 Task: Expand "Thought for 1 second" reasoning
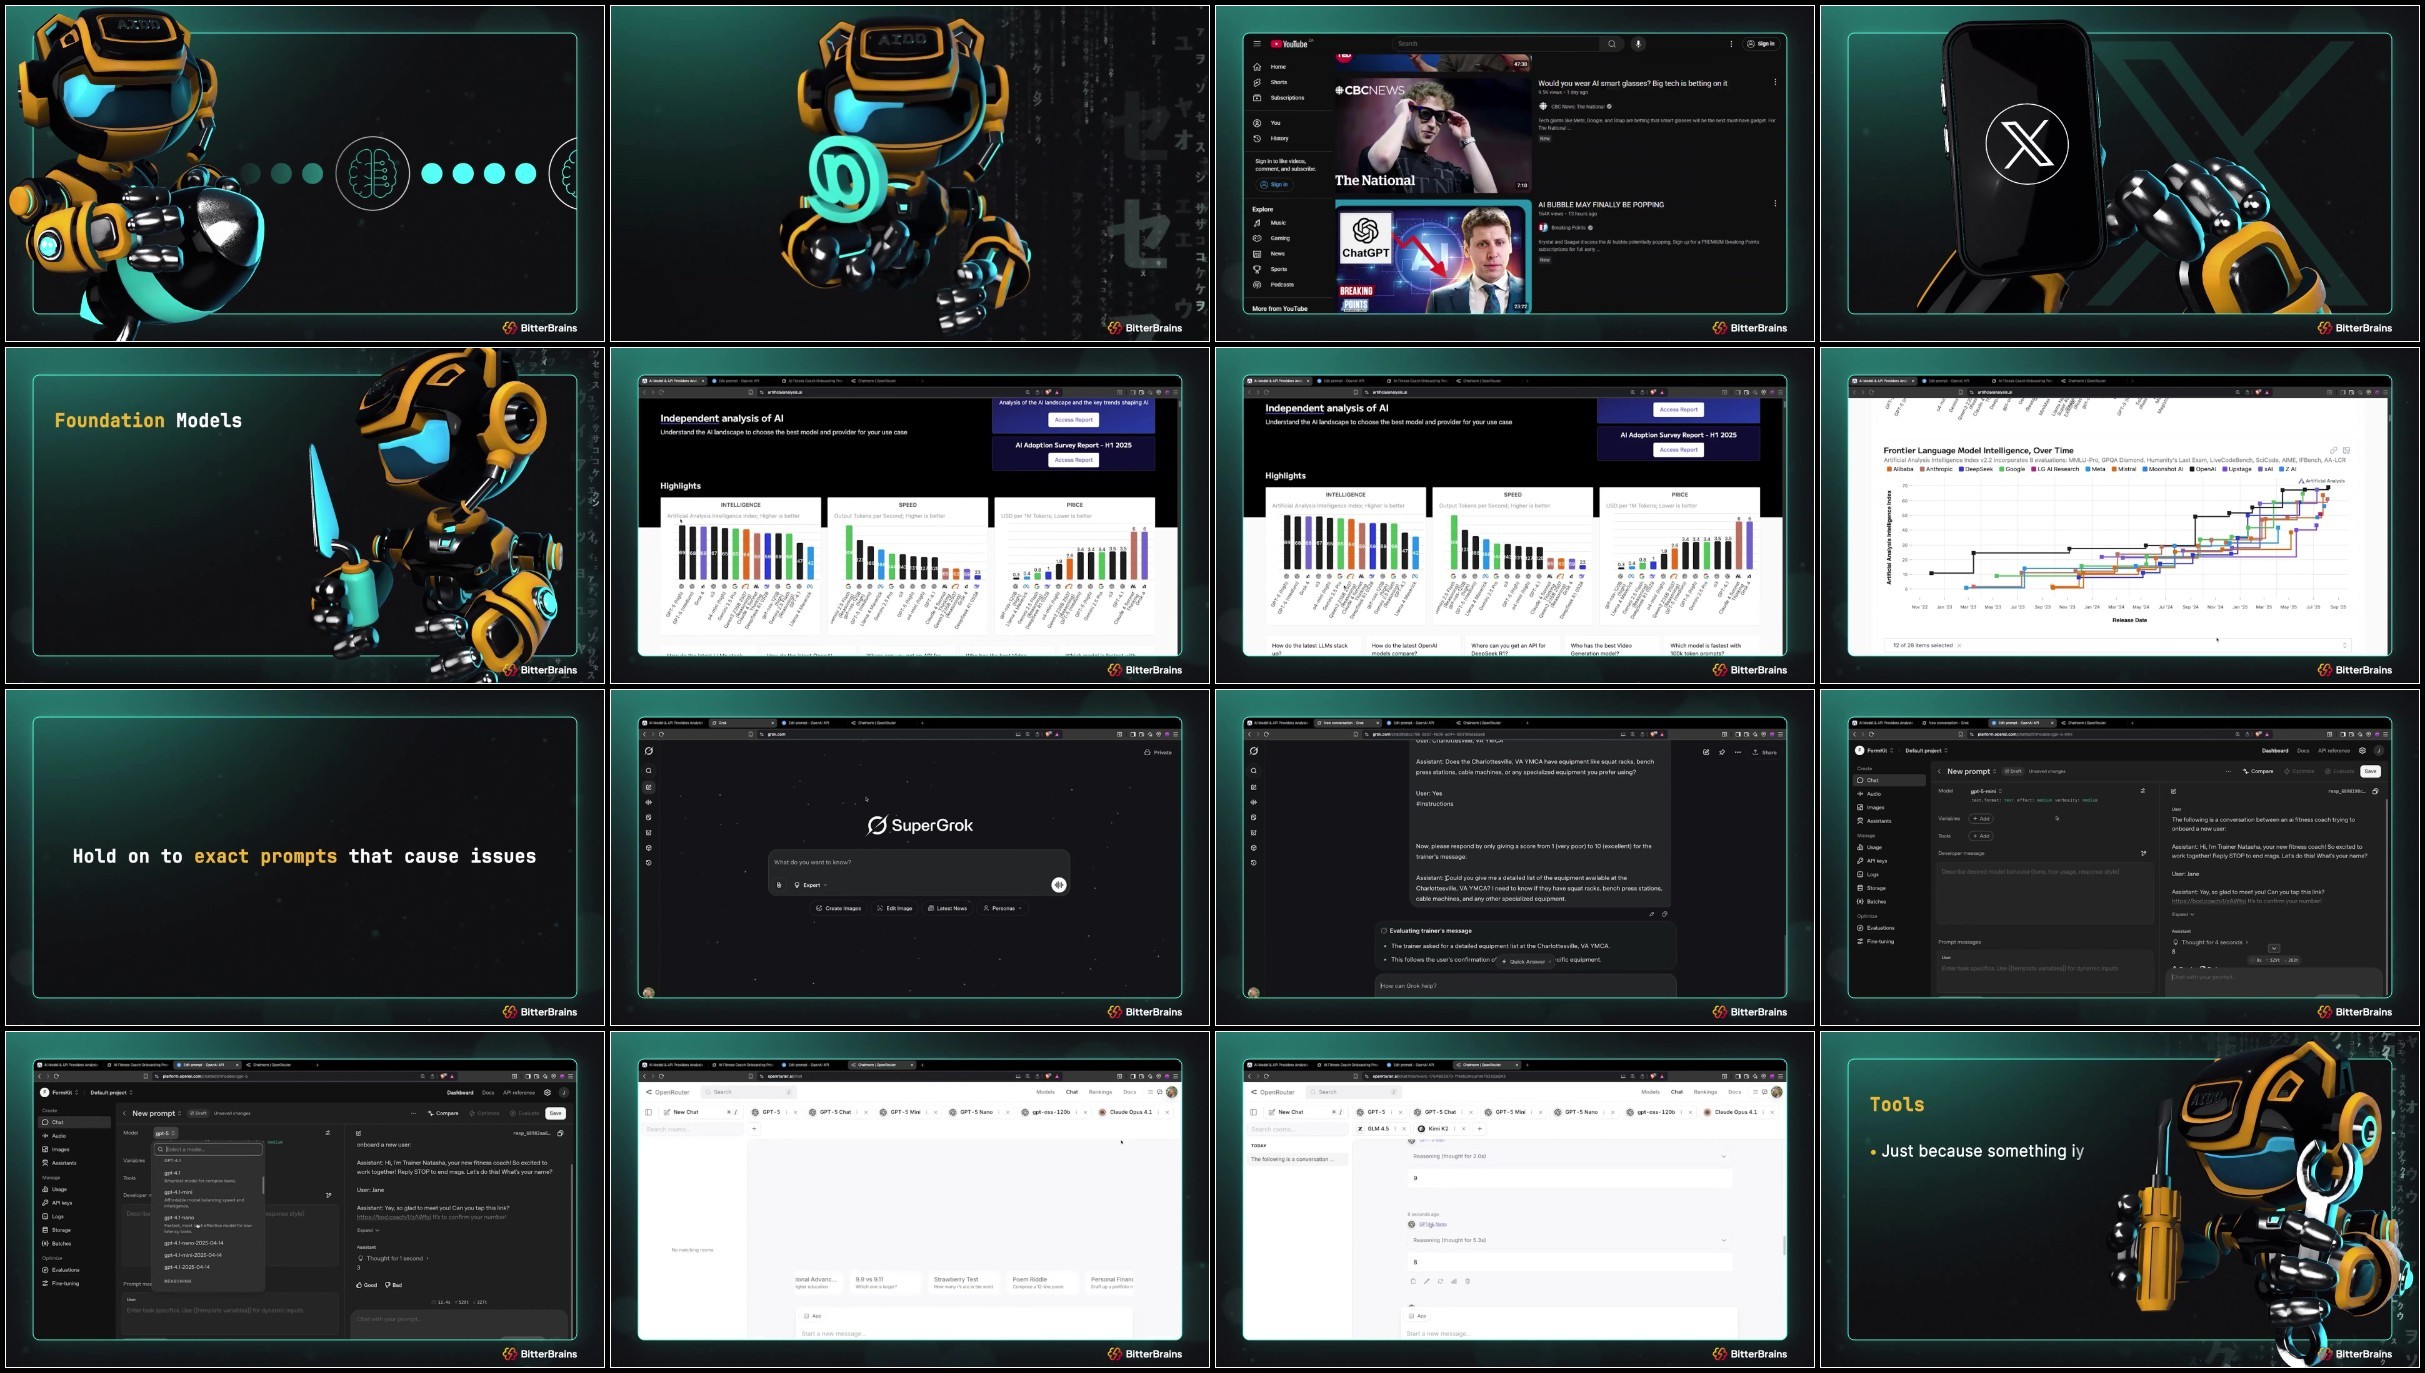pyautogui.click(x=395, y=1258)
